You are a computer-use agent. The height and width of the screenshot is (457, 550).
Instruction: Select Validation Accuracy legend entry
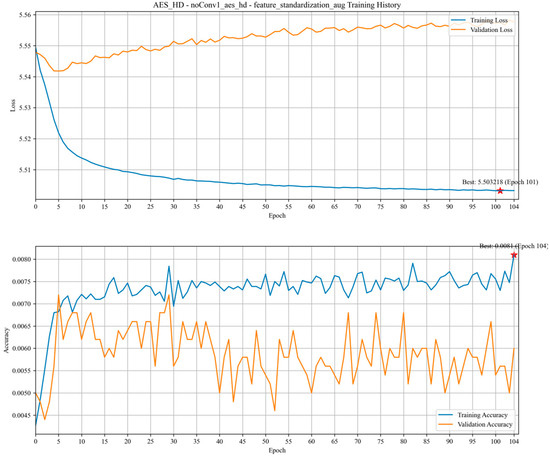(475, 424)
